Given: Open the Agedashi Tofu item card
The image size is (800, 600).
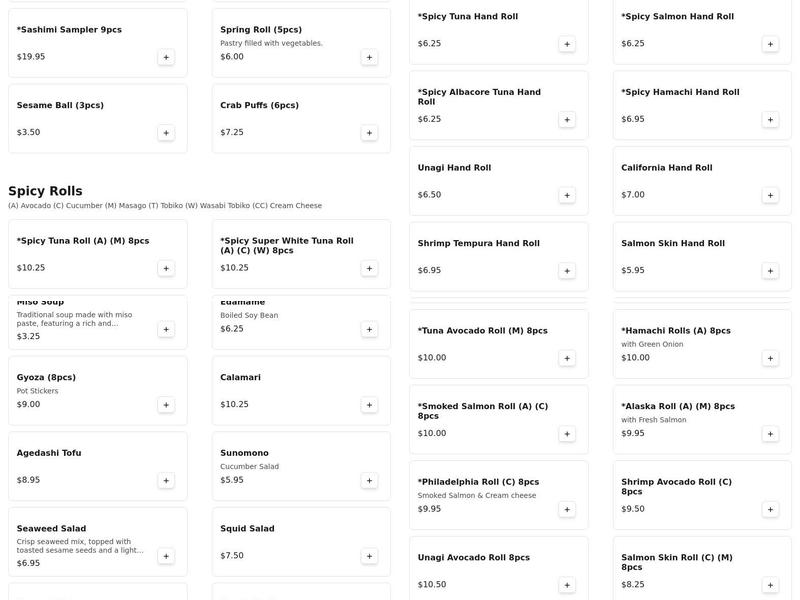Looking at the screenshot, I should 98,466.
